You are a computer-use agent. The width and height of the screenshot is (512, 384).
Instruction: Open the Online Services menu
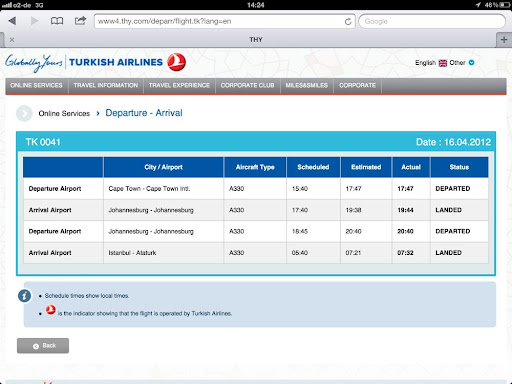(x=36, y=86)
